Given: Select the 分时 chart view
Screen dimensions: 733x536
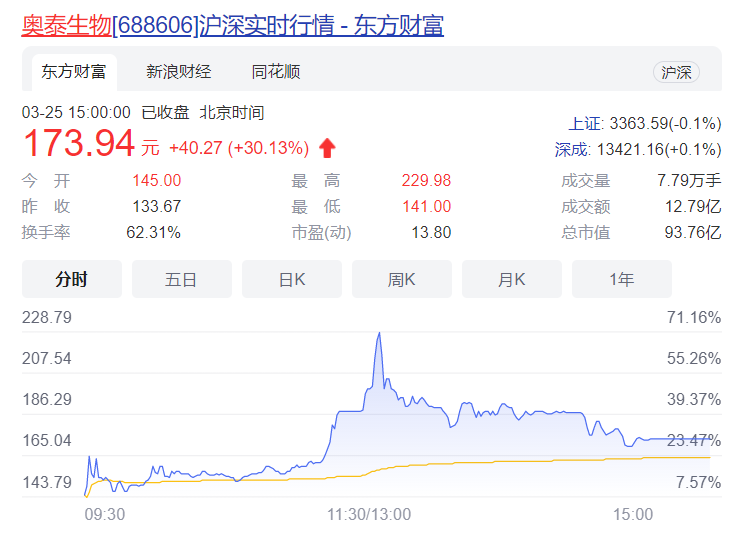Looking at the screenshot, I should (x=72, y=279).
